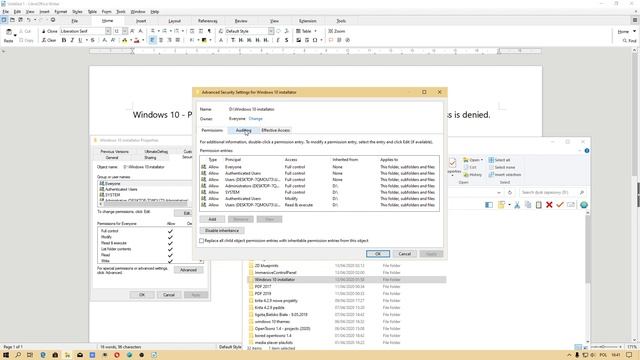Check Replace all child object permission entries
Image resolution: width=640 pixels, height=360 pixels.
coord(201,241)
